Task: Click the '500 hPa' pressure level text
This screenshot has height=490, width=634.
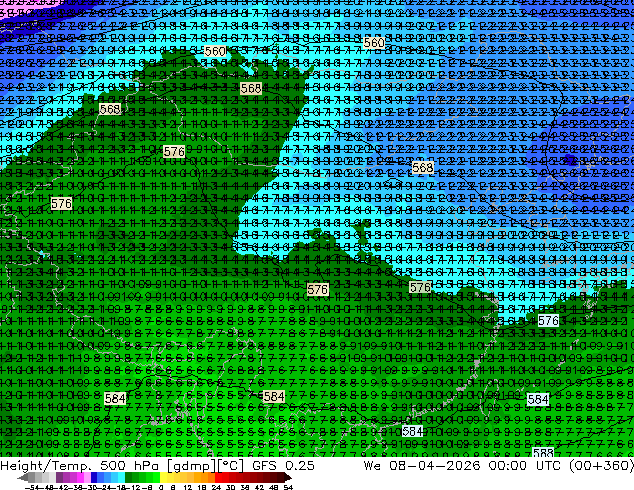Action: point(131,466)
